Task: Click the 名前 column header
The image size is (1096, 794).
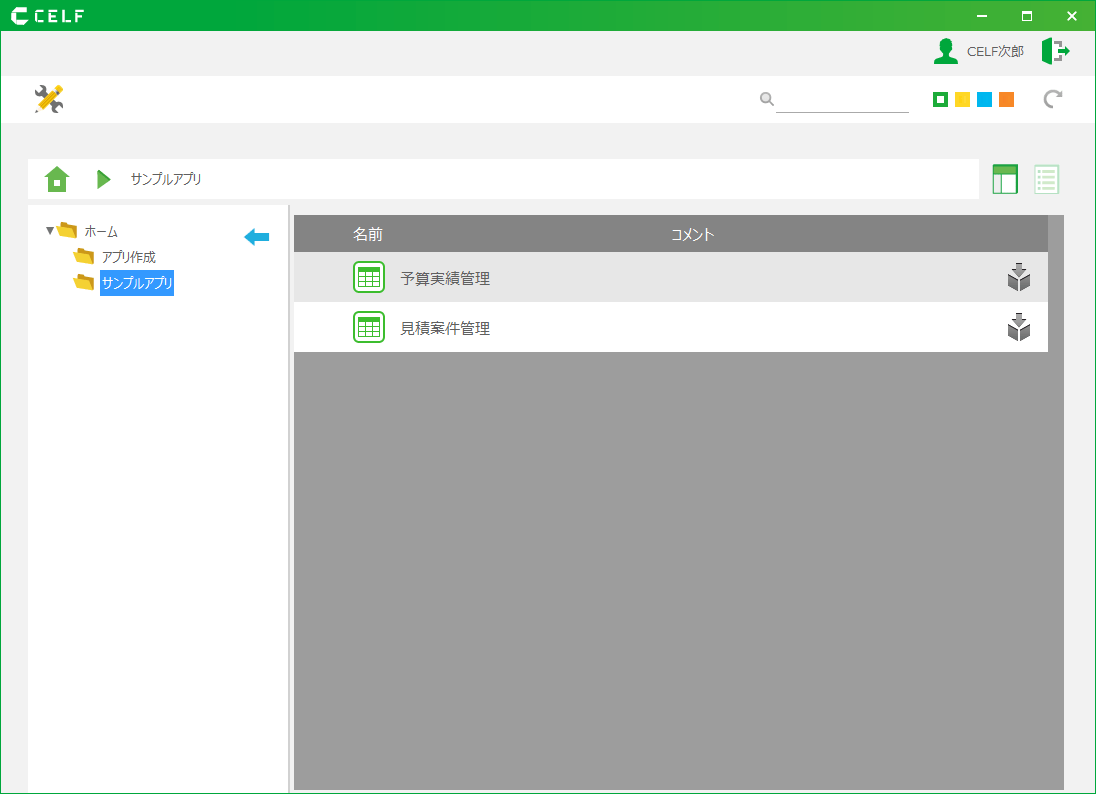Action: (367, 234)
